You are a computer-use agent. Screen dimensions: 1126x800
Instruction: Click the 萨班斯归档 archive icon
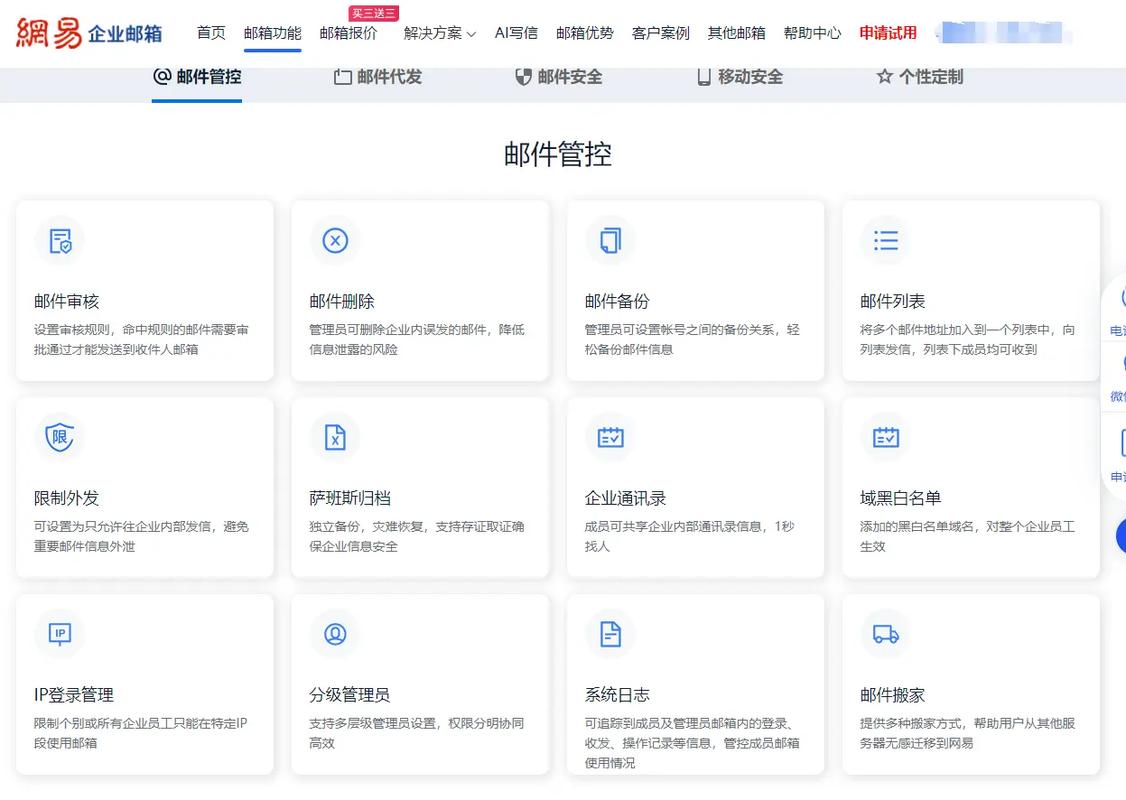(334, 437)
